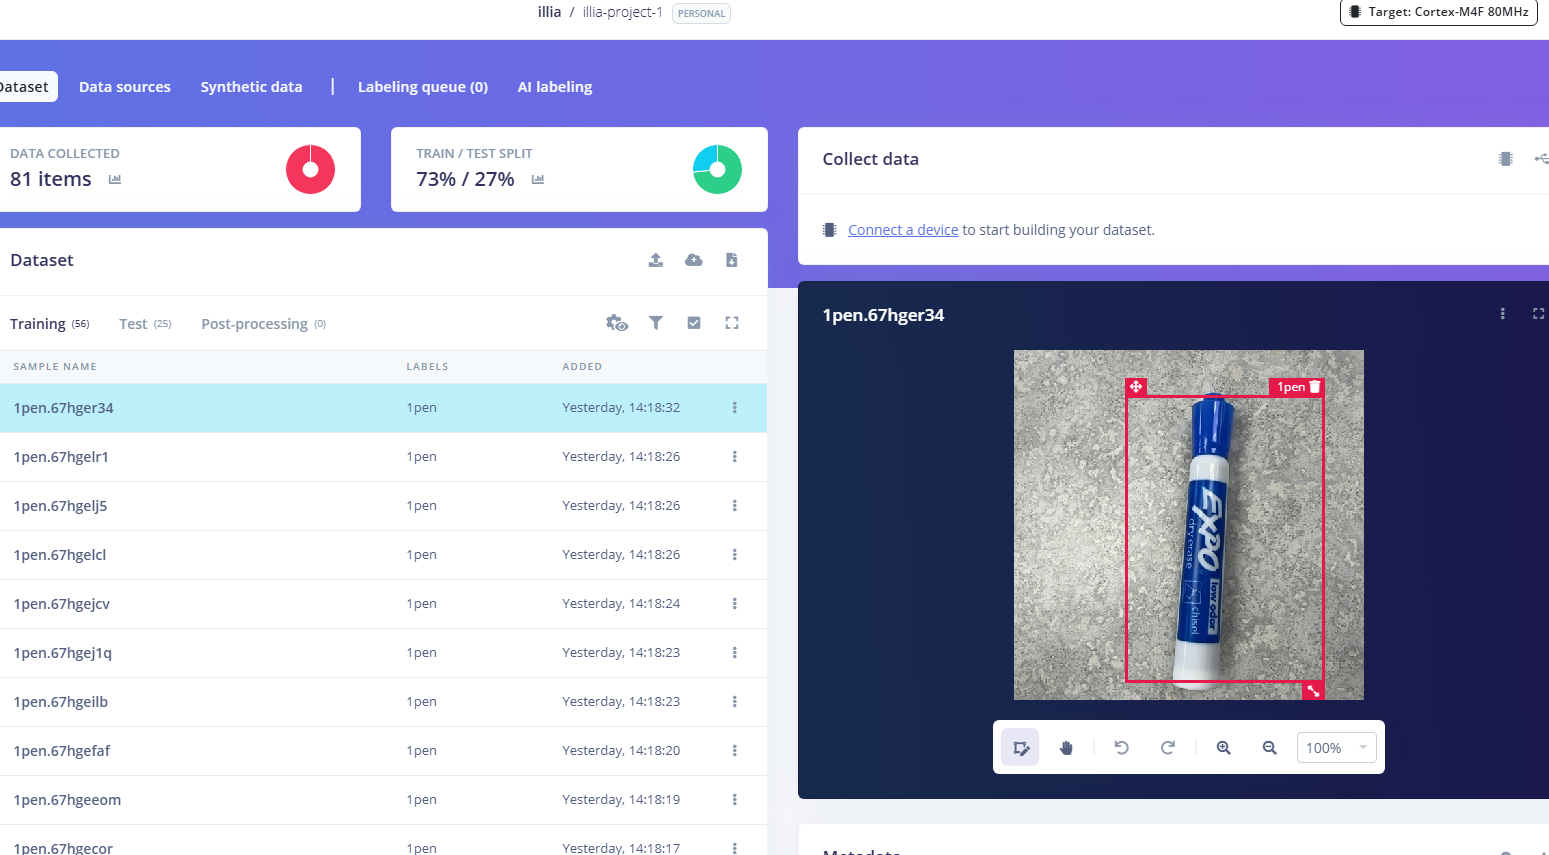Click the Connect a device link
1549x855 pixels.
tap(902, 229)
